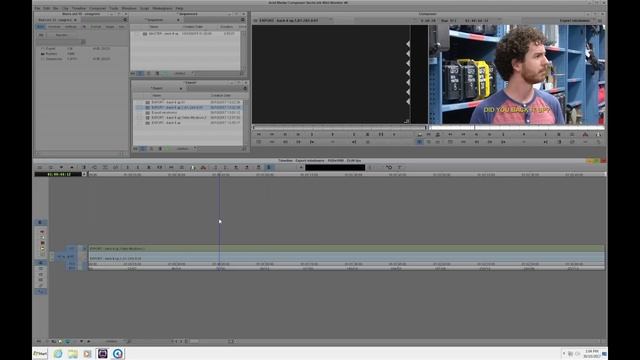The width and height of the screenshot is (640, 360).
Task: Switch to the Format tab in project window
Action: 96,27
